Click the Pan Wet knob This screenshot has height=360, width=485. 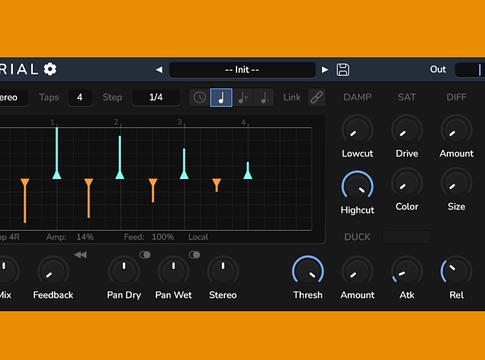pos(173,272)
